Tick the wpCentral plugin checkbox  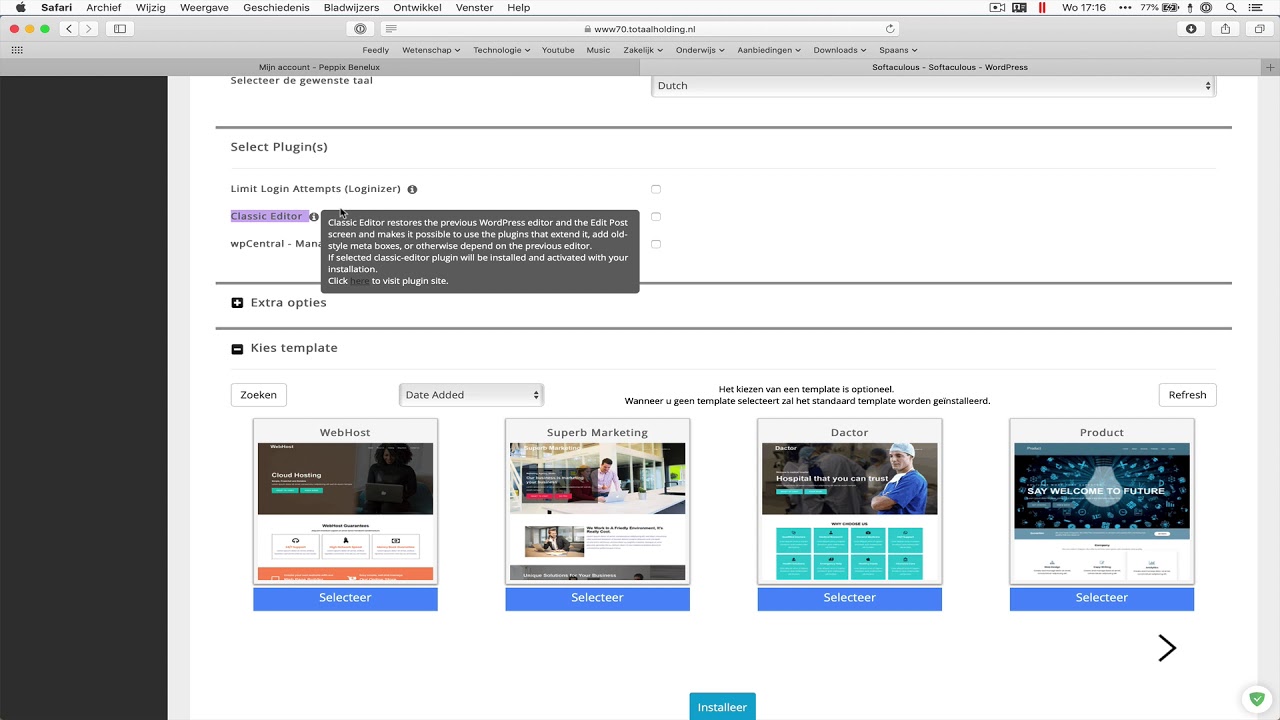click(655, 244)
